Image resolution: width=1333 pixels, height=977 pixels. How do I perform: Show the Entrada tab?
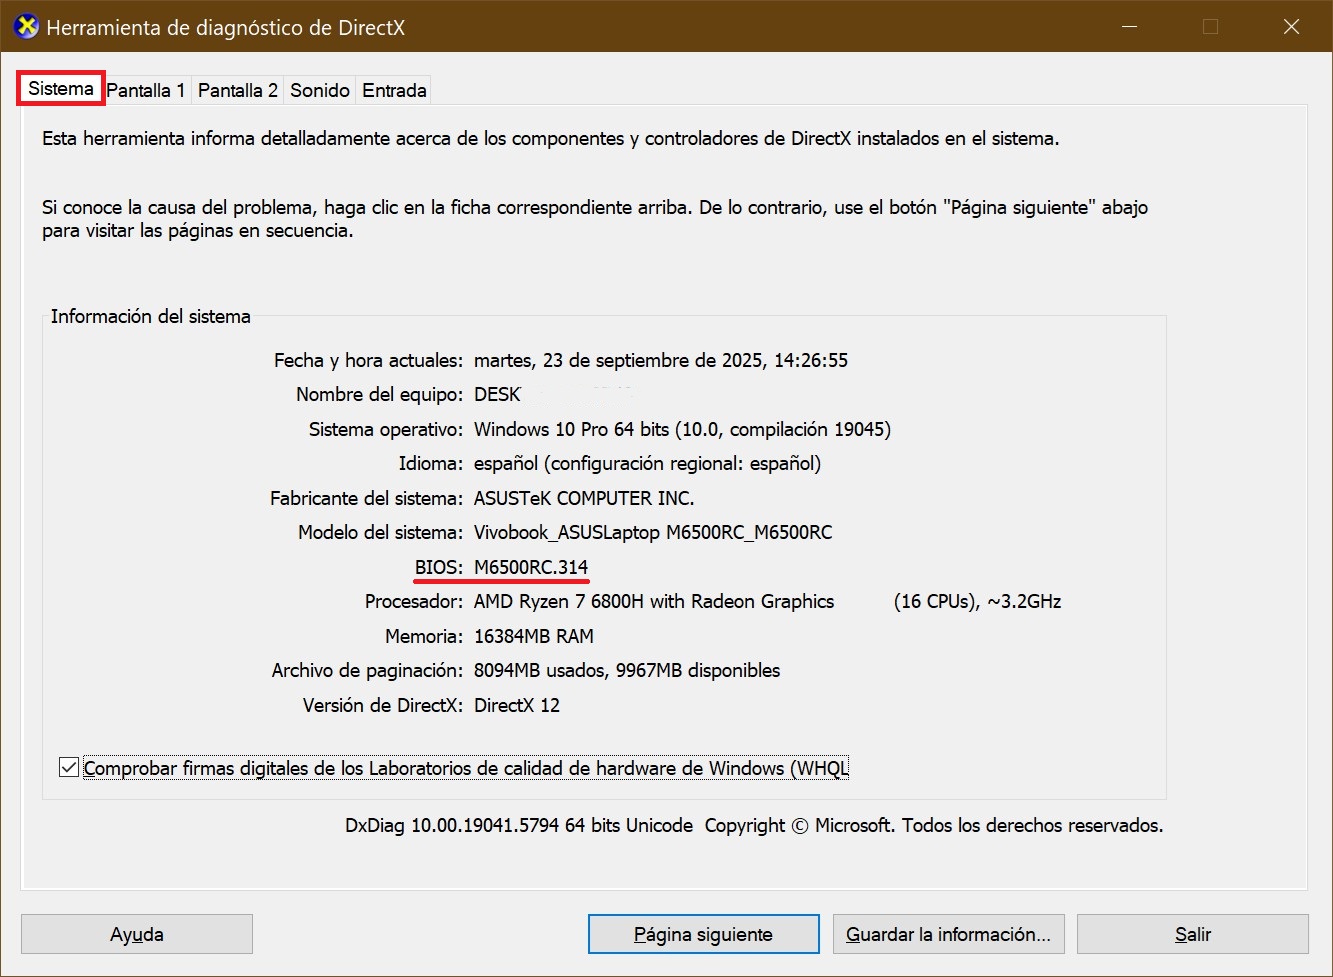(394, 90)
